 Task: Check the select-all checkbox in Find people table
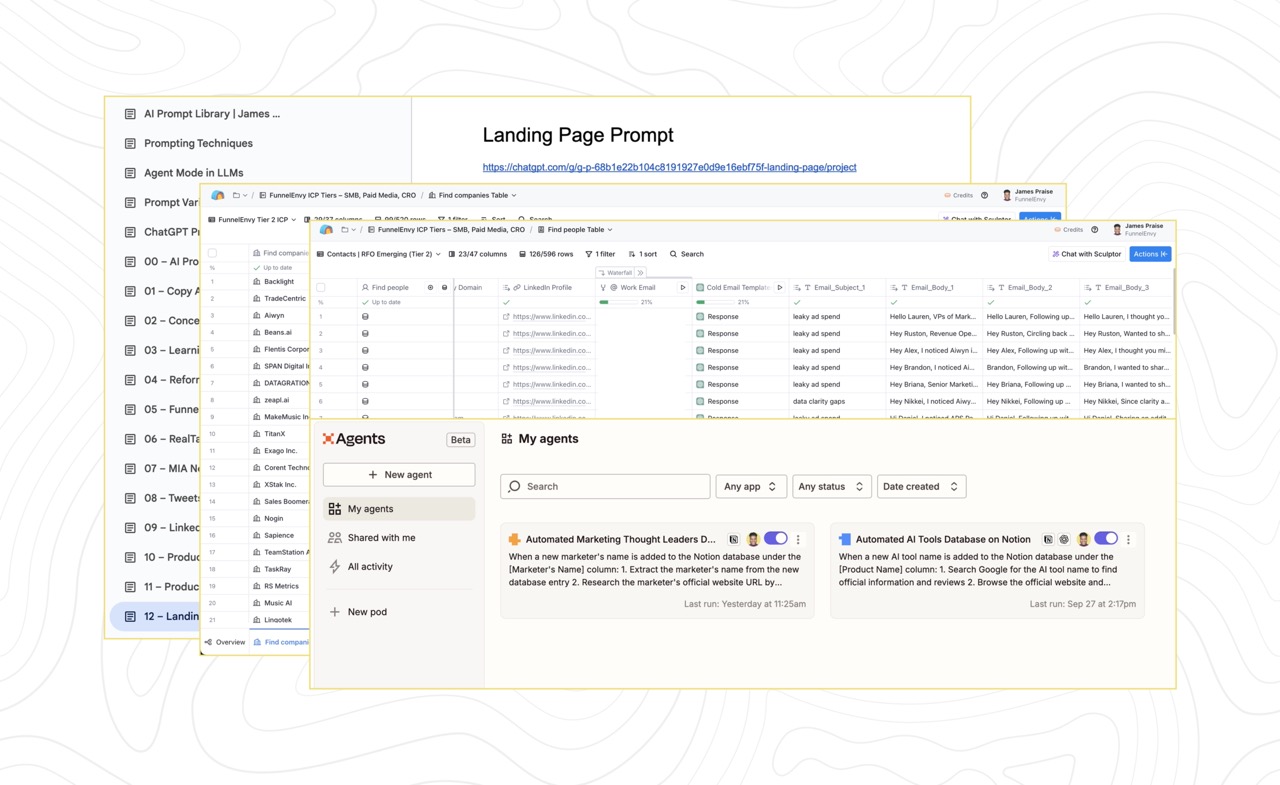321,287
